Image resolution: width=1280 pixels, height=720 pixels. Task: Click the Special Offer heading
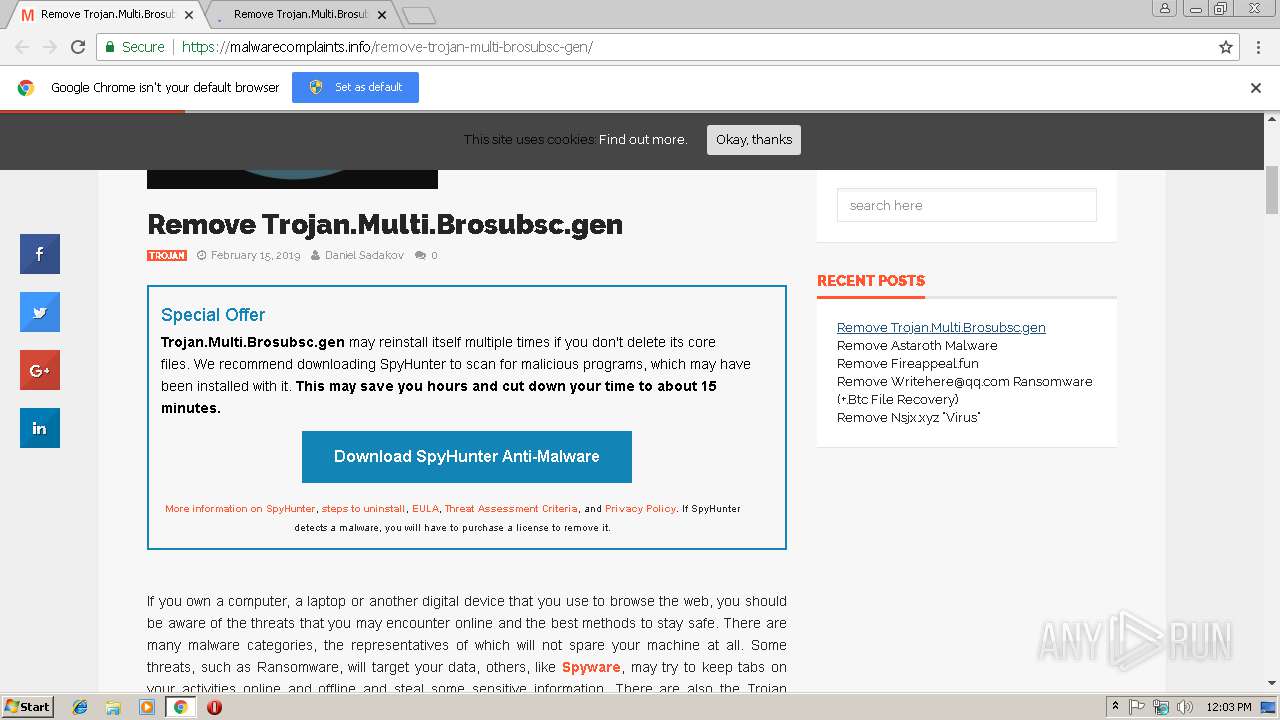pos(213,315)
